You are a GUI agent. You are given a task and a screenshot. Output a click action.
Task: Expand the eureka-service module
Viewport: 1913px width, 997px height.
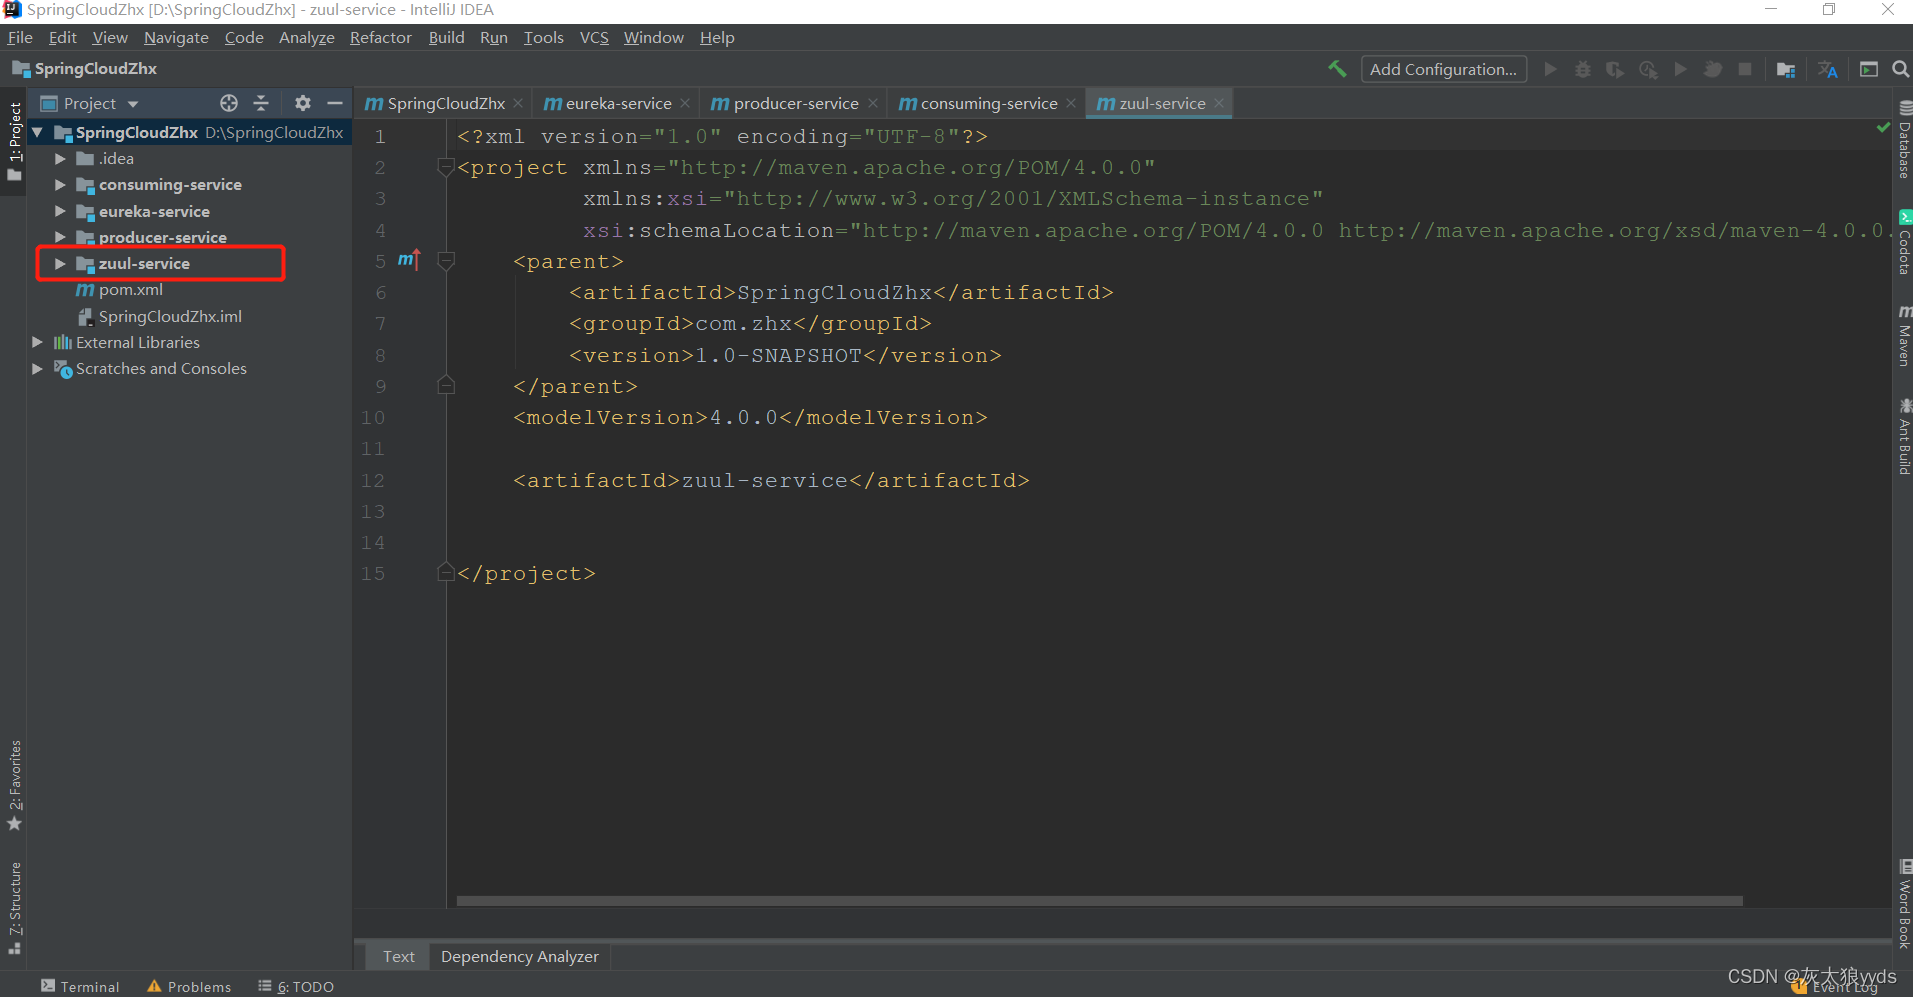(60, 211)
